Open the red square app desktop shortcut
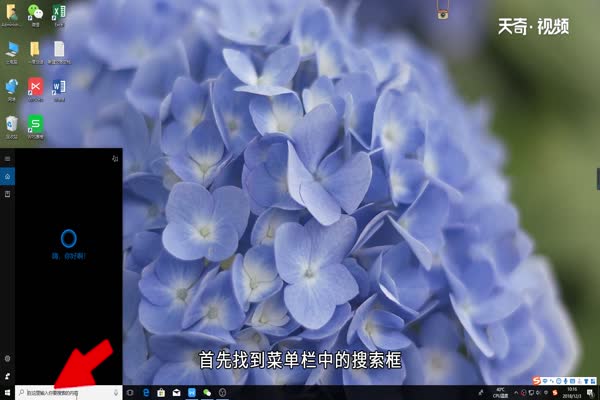The height and width of the screenshot is (400, 600). click(x=35, y=89)
